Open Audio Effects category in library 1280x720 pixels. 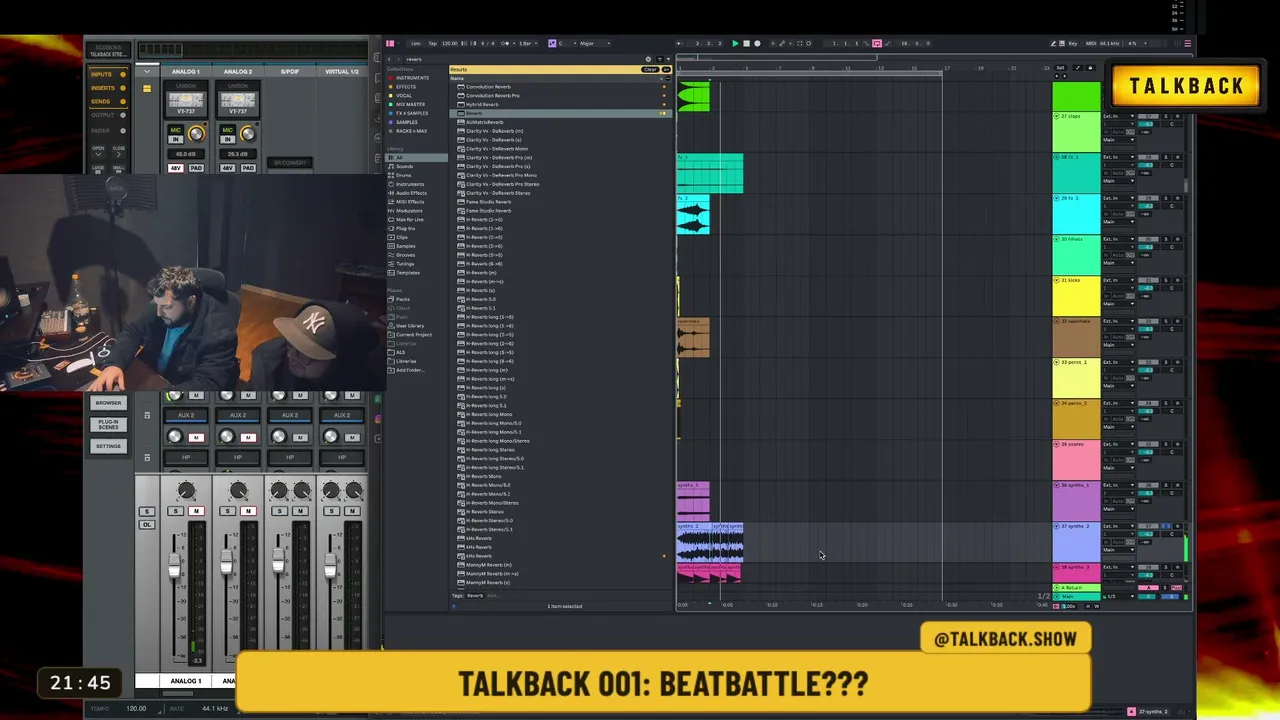(x=411, y=193)
